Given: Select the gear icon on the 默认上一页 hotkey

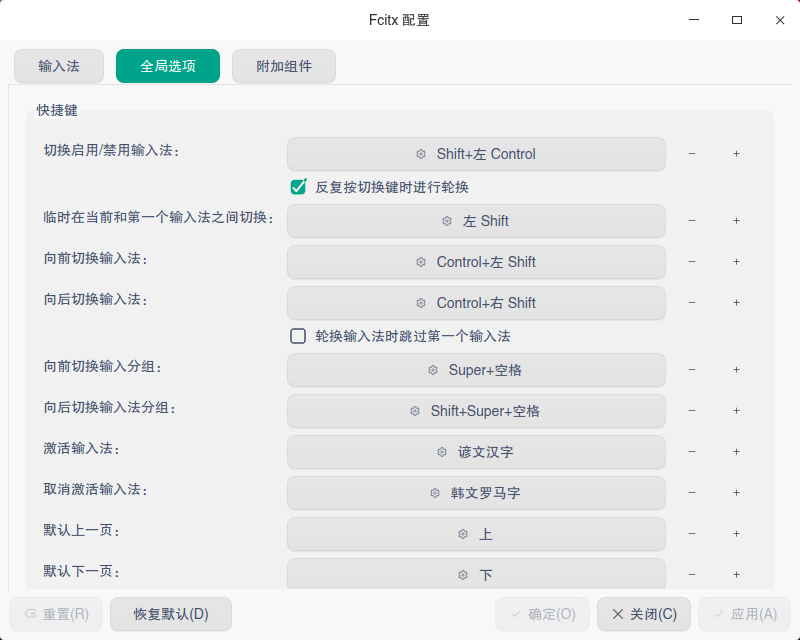Looking at the screenshot, I should coord(462,534).
